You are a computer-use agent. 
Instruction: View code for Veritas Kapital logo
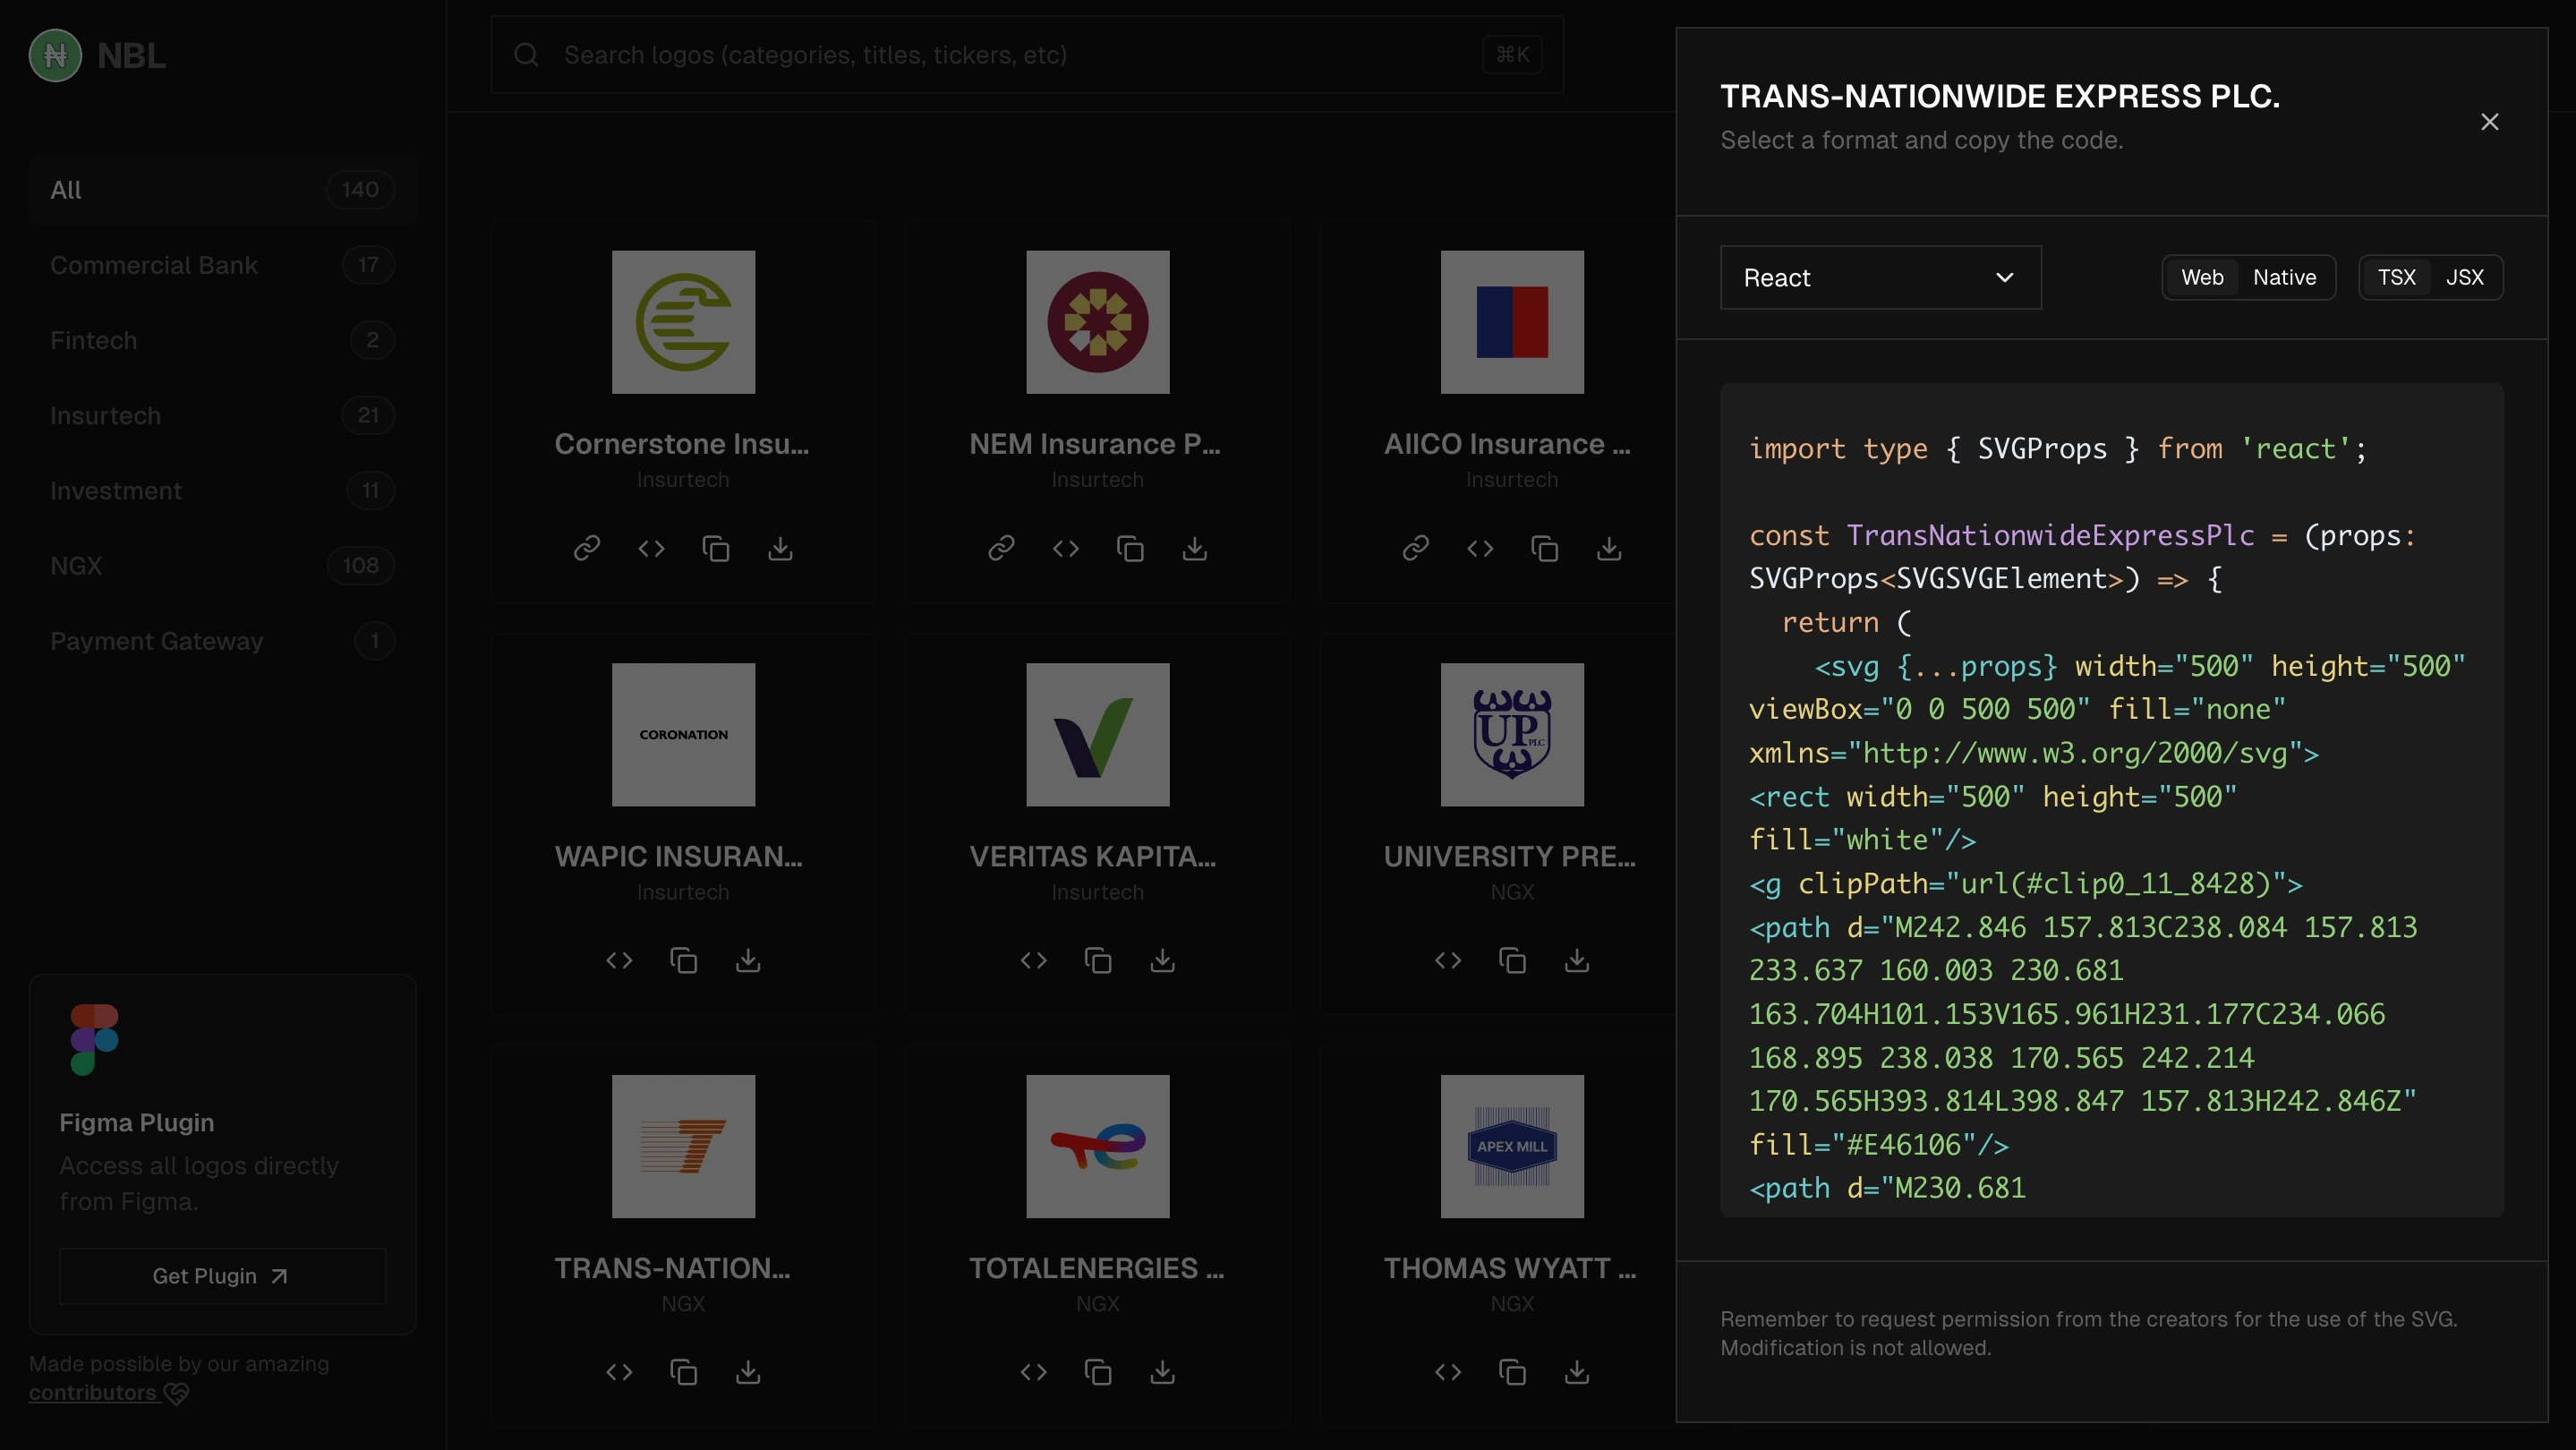pos(1033,960)
